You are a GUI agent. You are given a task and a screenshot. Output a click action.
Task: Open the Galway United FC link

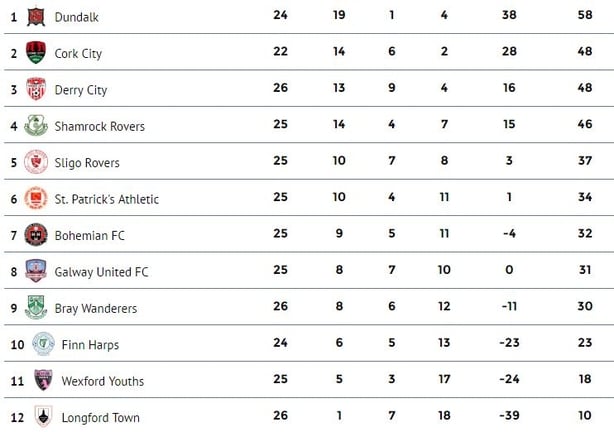(x=101, y=272)
